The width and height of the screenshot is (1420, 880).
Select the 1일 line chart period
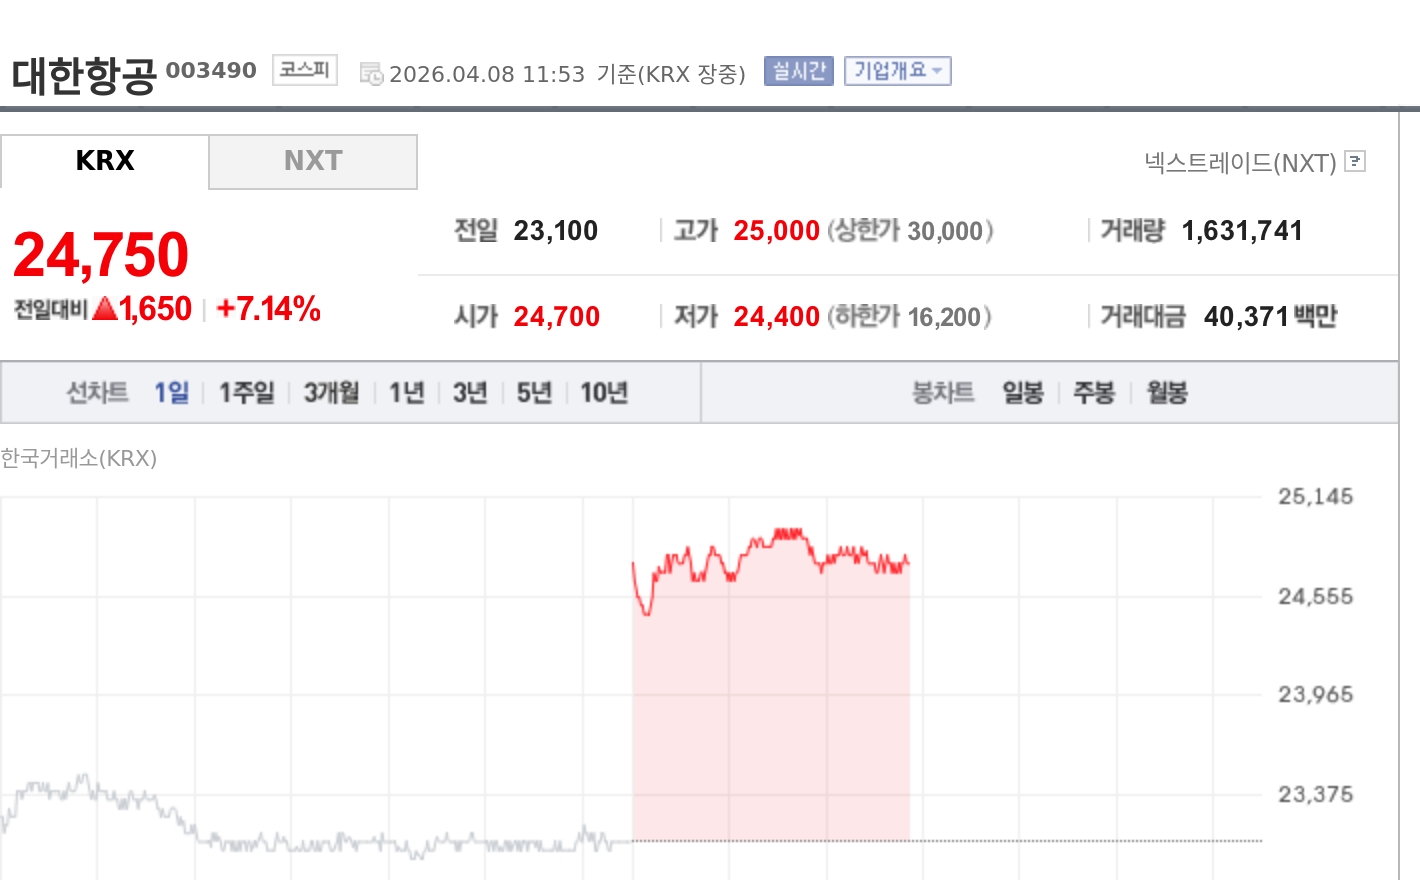click(x=171, y=393)
